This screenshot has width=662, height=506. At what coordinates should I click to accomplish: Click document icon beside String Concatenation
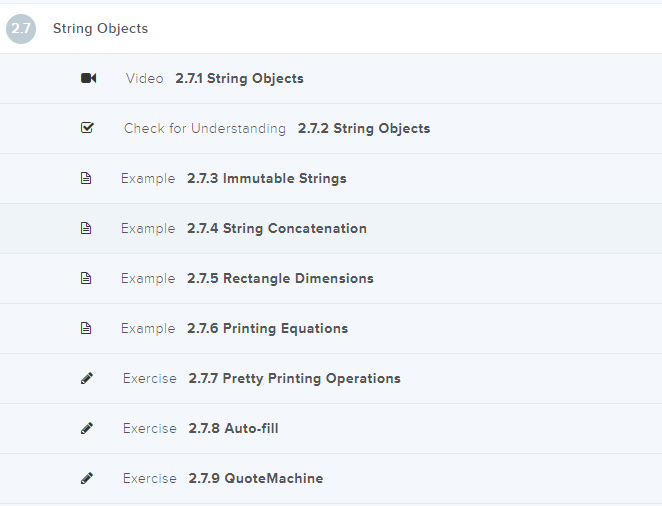click(86, 228)
